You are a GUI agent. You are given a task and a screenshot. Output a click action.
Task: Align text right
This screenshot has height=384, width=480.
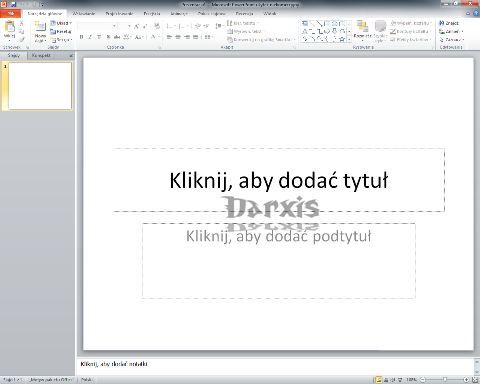pyautogui.click(x=187, y=37)
